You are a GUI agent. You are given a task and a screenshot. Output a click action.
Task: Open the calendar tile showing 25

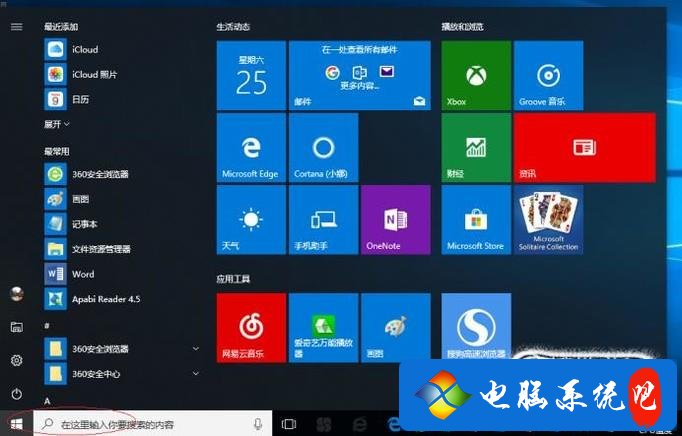(x=251, y=76)
